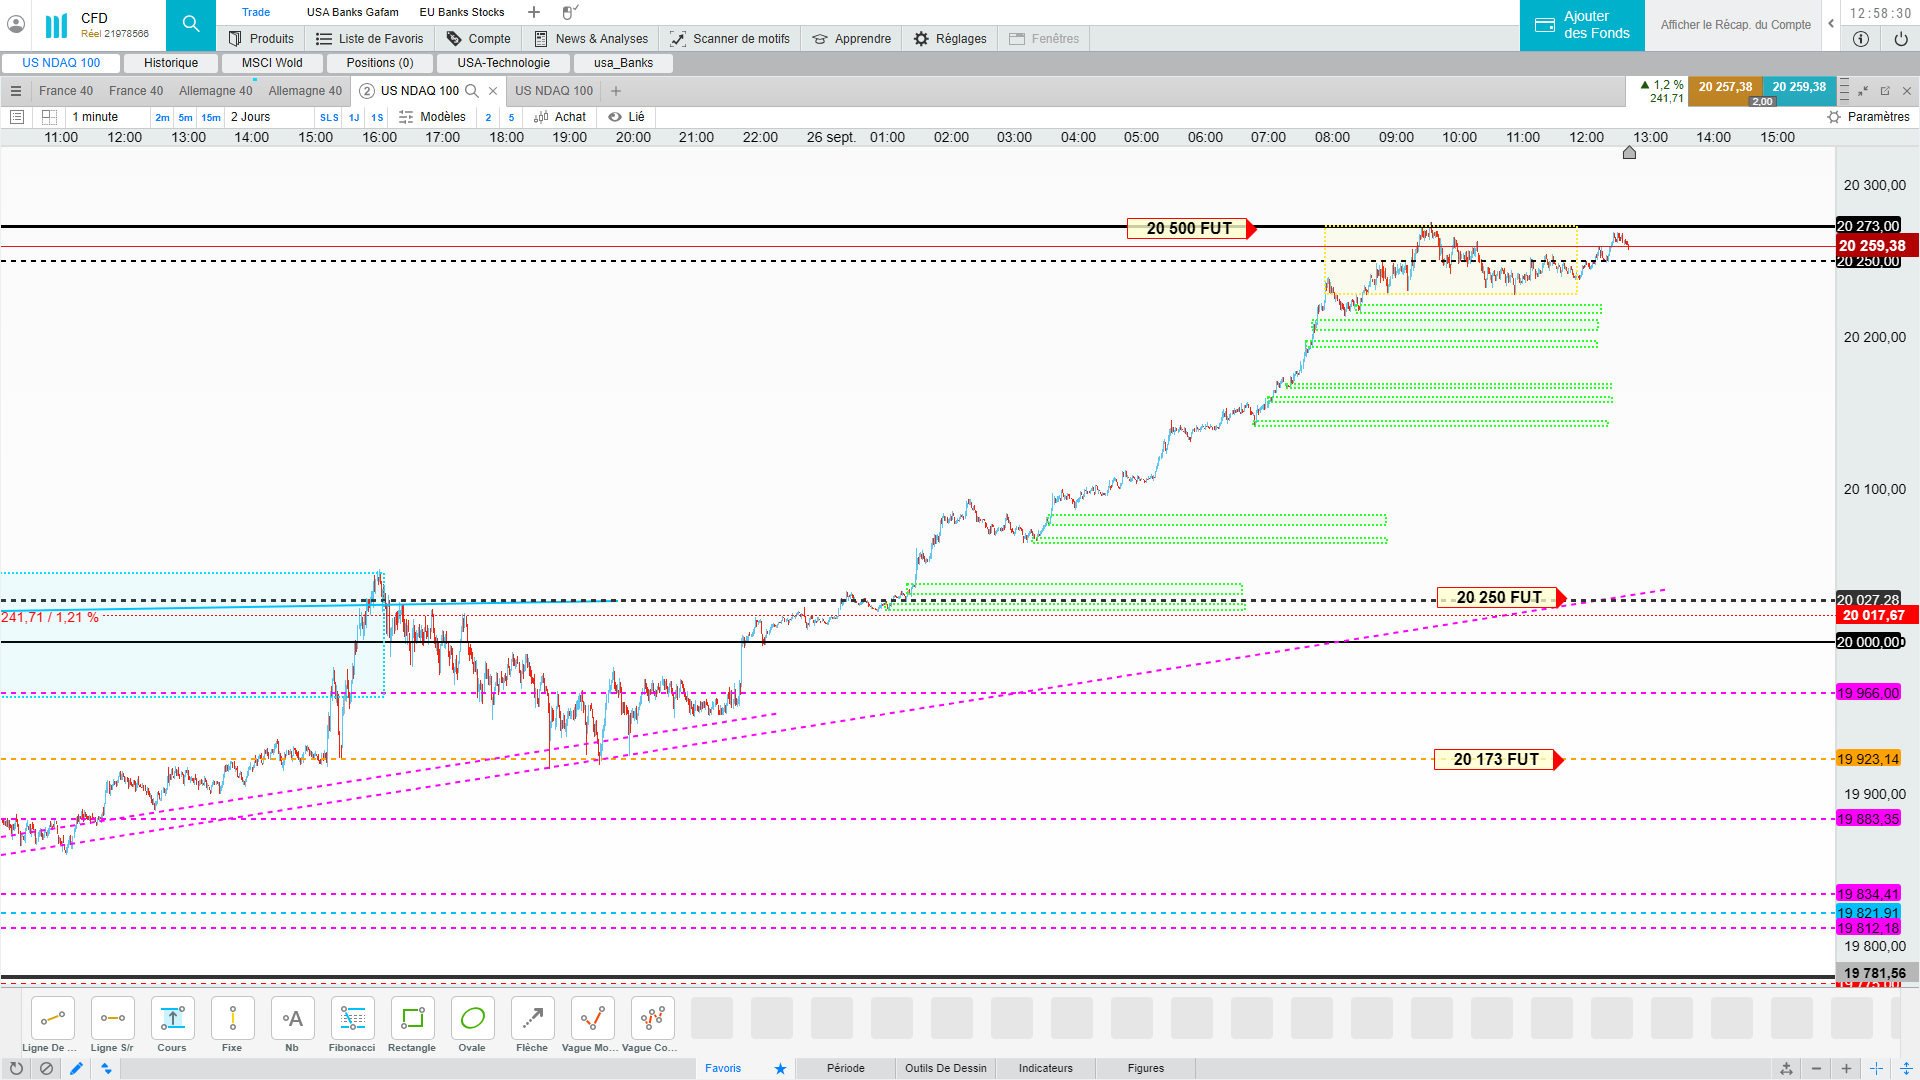Screen dimensions: 1920x1080
Task: Switch to the USA-Technologie tab
Action: [503, 63]
